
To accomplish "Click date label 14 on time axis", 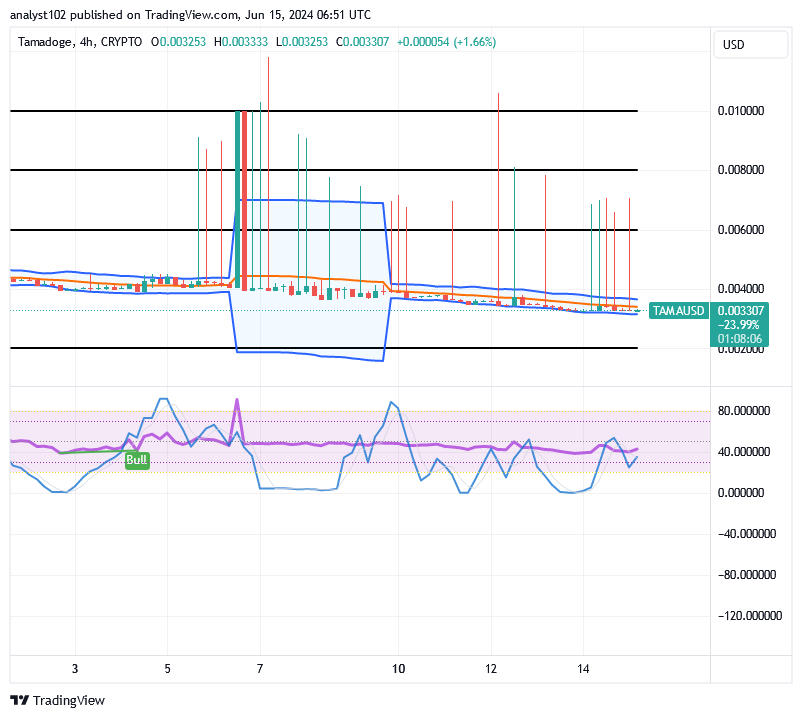I will point(583,668).
